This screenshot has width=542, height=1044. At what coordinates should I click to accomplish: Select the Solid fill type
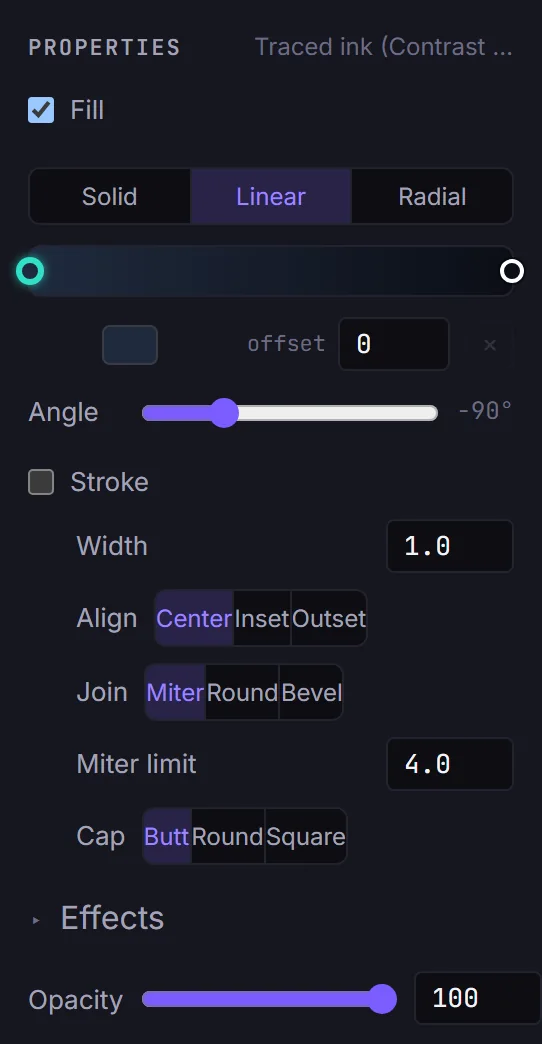(x=110, y=196)
